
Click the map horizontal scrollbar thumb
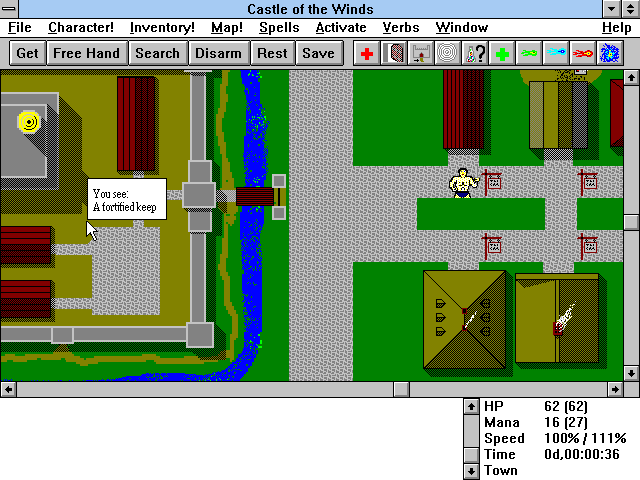(x=402, y=389)
